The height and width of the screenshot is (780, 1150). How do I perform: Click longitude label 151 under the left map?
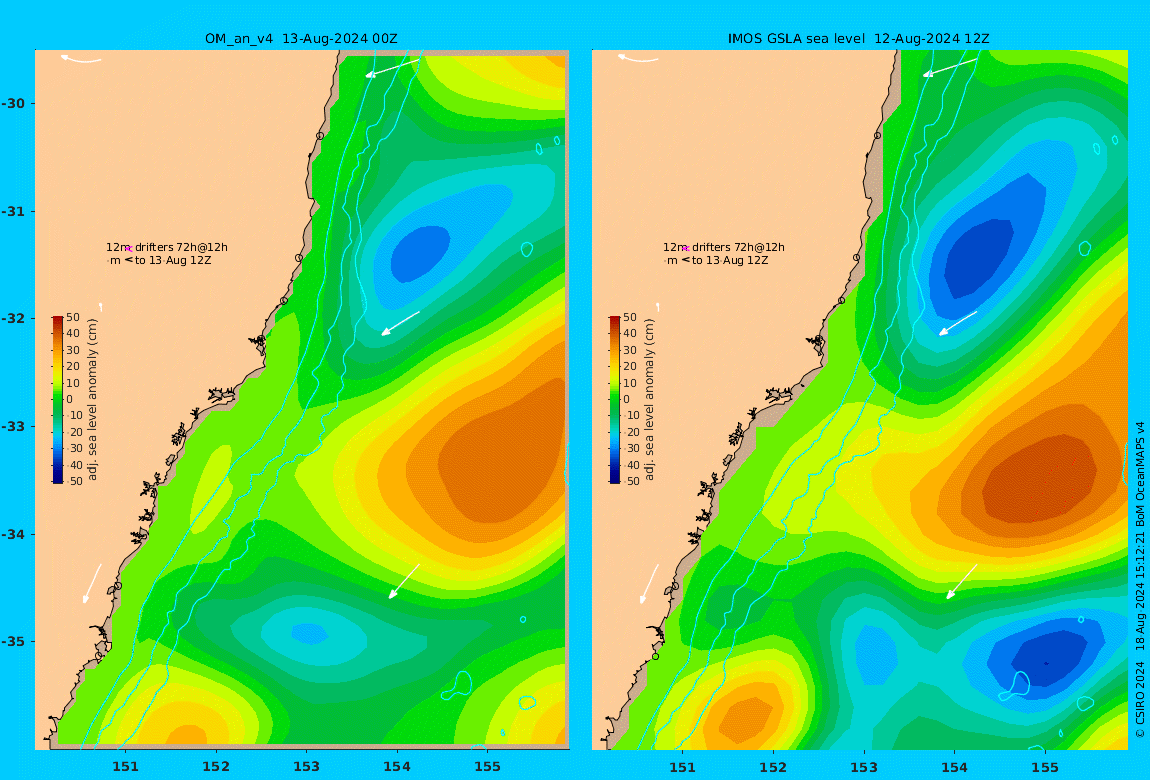pos(125,767)
